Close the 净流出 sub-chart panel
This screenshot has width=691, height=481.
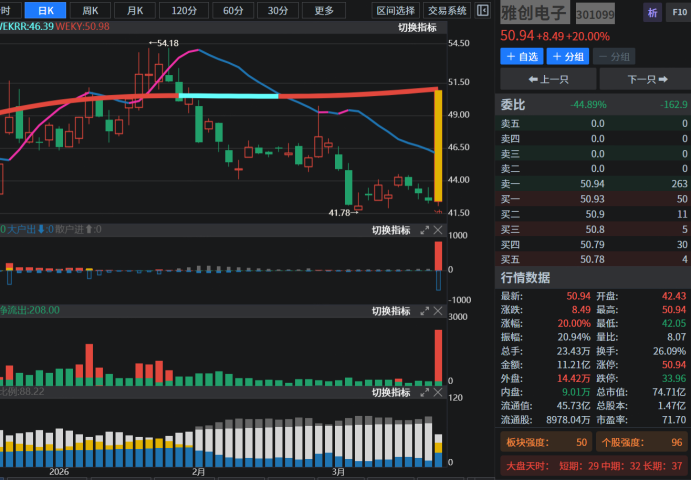pyautogui.click(x=438, y=311)
